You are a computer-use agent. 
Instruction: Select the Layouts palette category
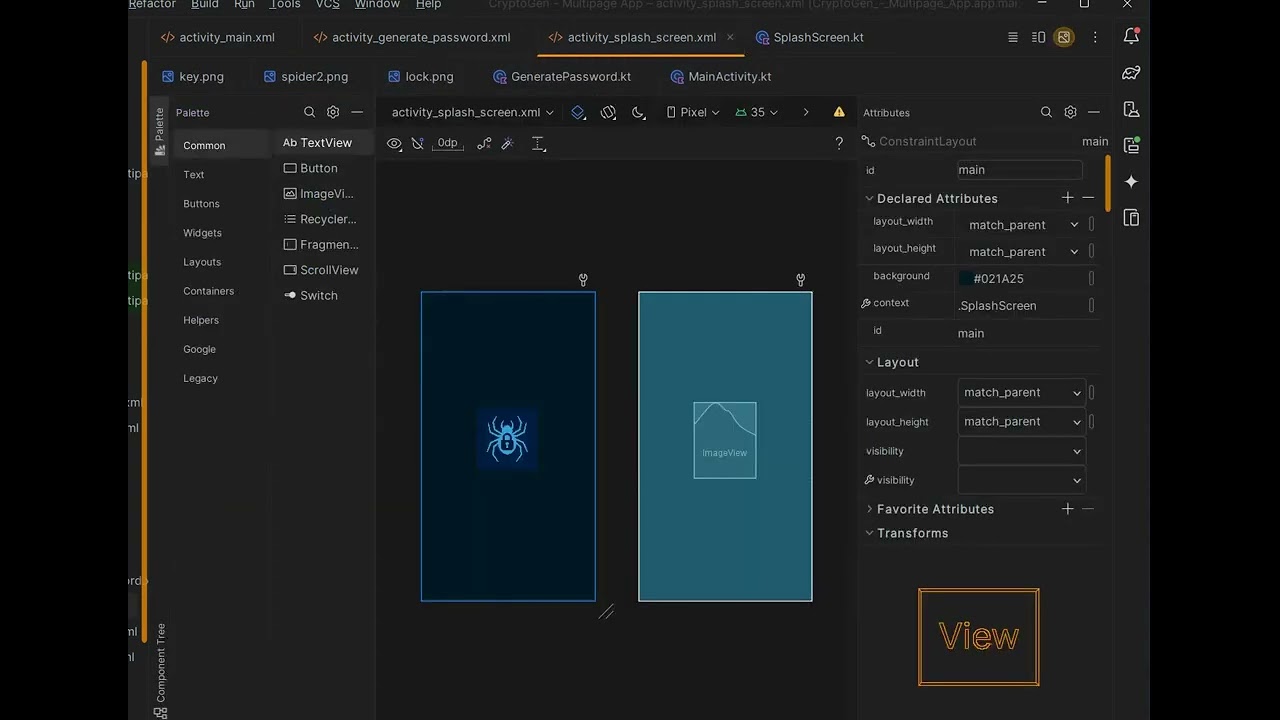[x=202, y=262]
